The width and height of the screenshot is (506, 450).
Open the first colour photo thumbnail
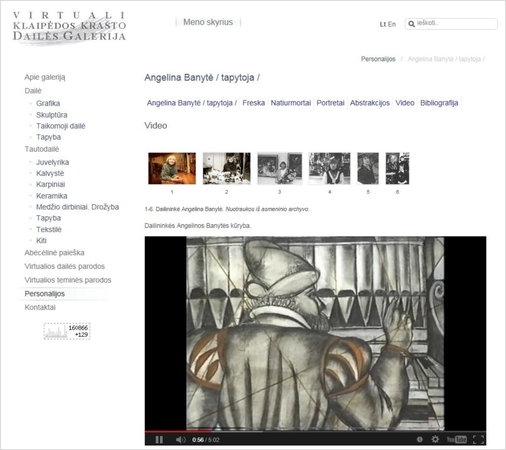tap(172, 168)
